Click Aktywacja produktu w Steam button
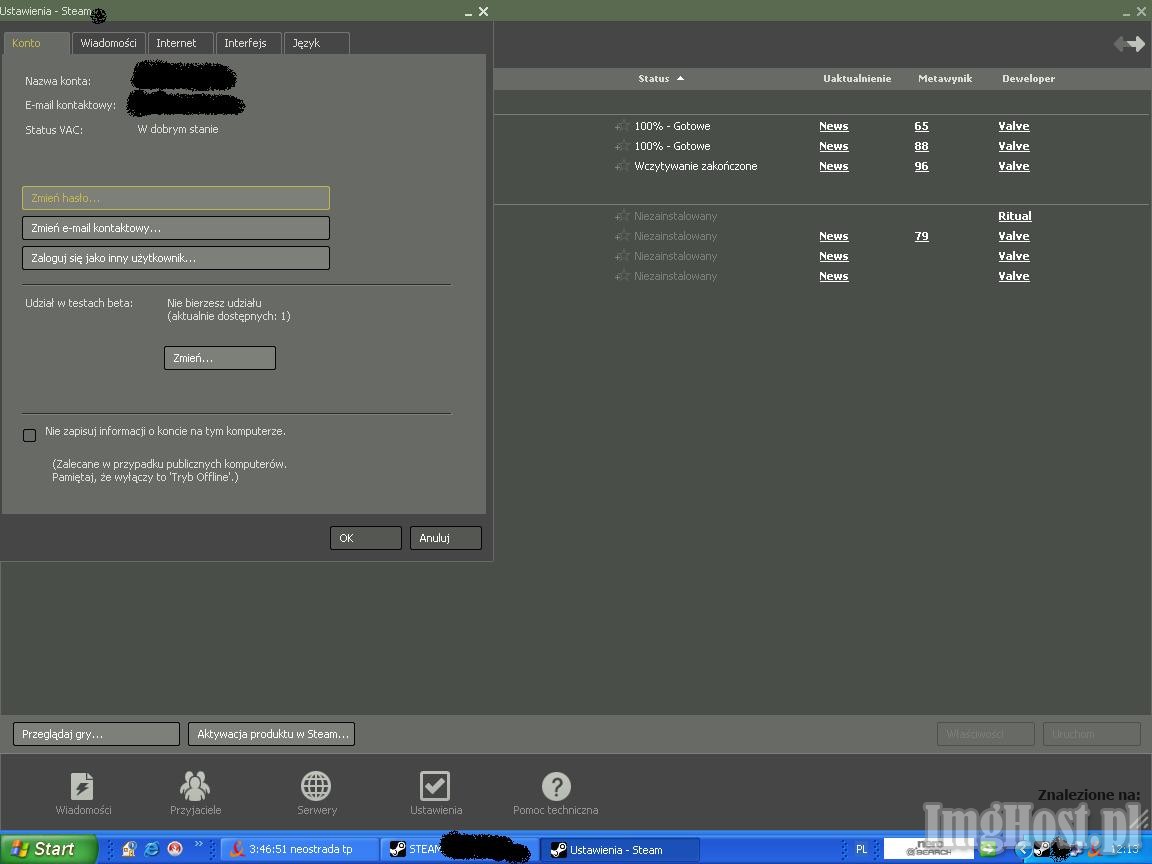This screenshot has height=864, width=1152. point(272,734)
